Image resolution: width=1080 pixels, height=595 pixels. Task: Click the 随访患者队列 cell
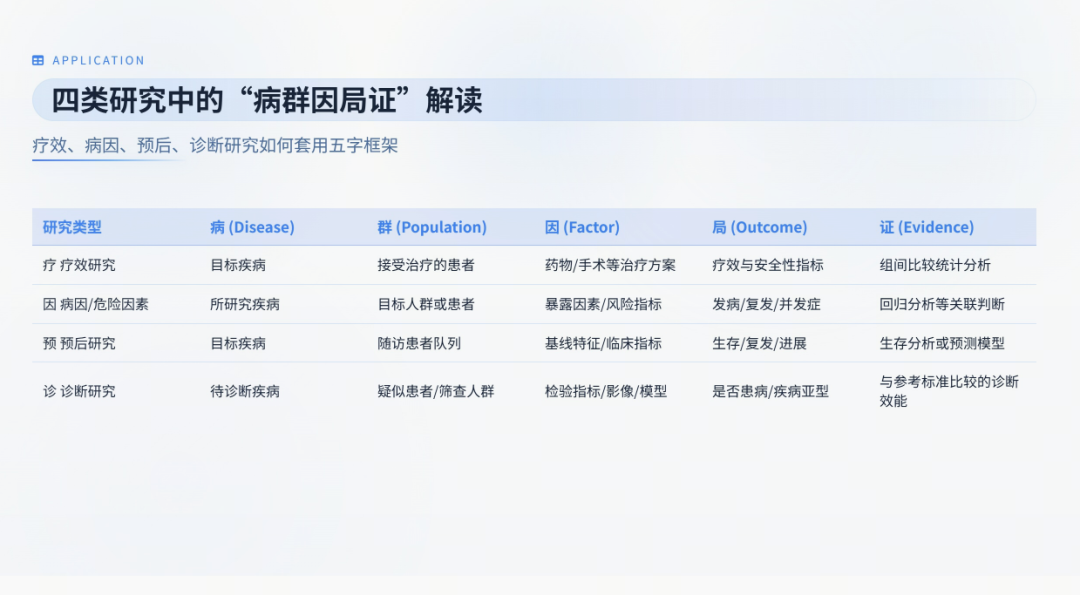click(x=419, y=344)
